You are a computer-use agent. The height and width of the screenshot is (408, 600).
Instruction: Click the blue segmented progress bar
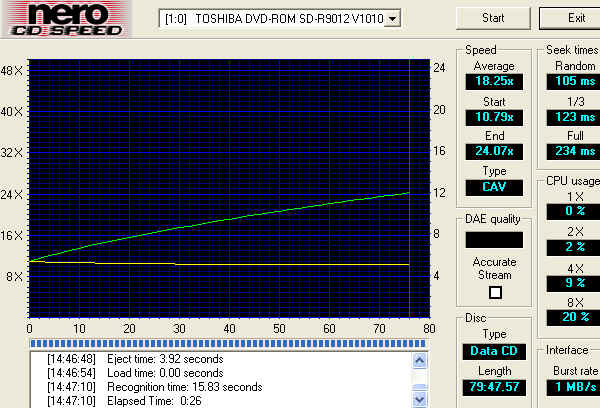[228, 343]
